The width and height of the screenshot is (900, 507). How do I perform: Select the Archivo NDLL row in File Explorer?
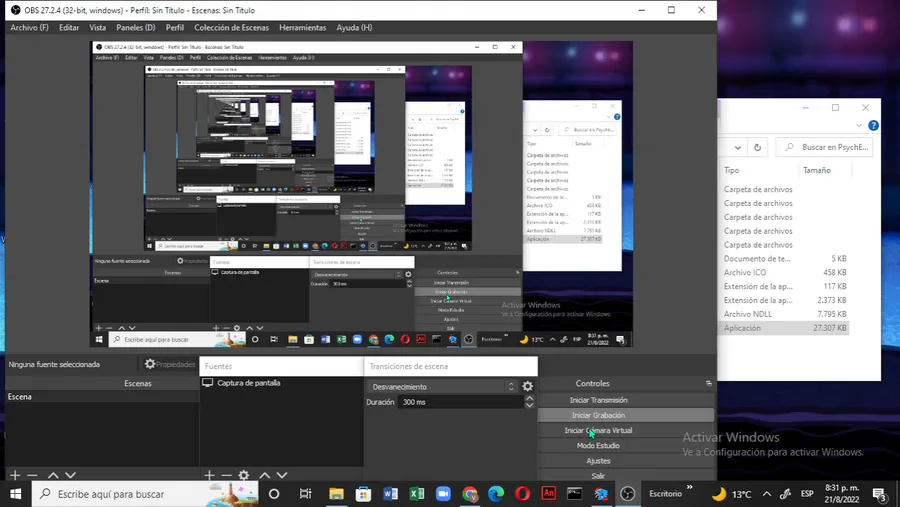[x=785, y=314]
